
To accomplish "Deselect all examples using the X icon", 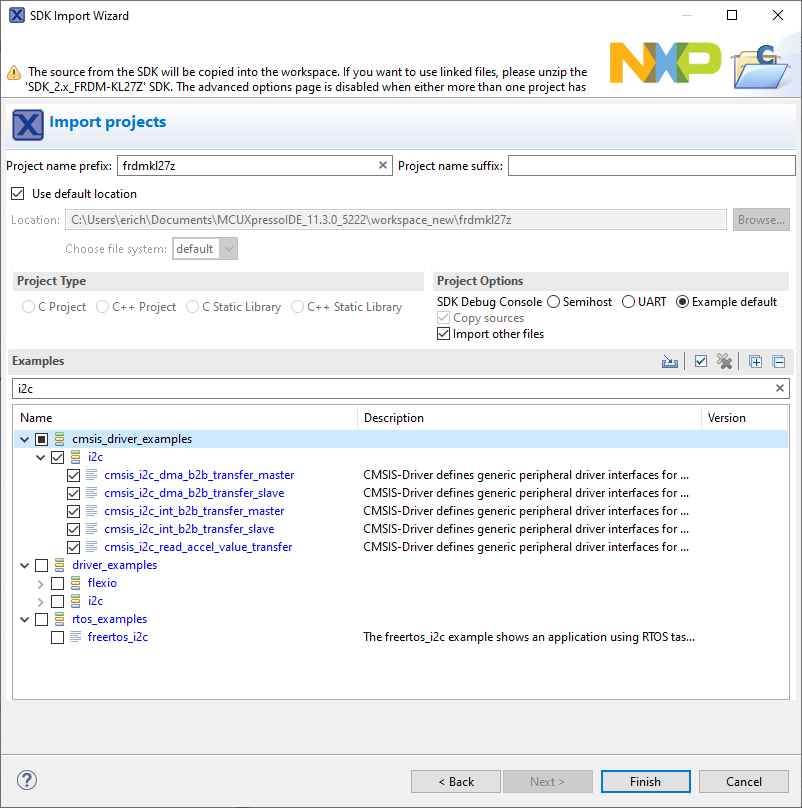I will click(x=724, y=361).
